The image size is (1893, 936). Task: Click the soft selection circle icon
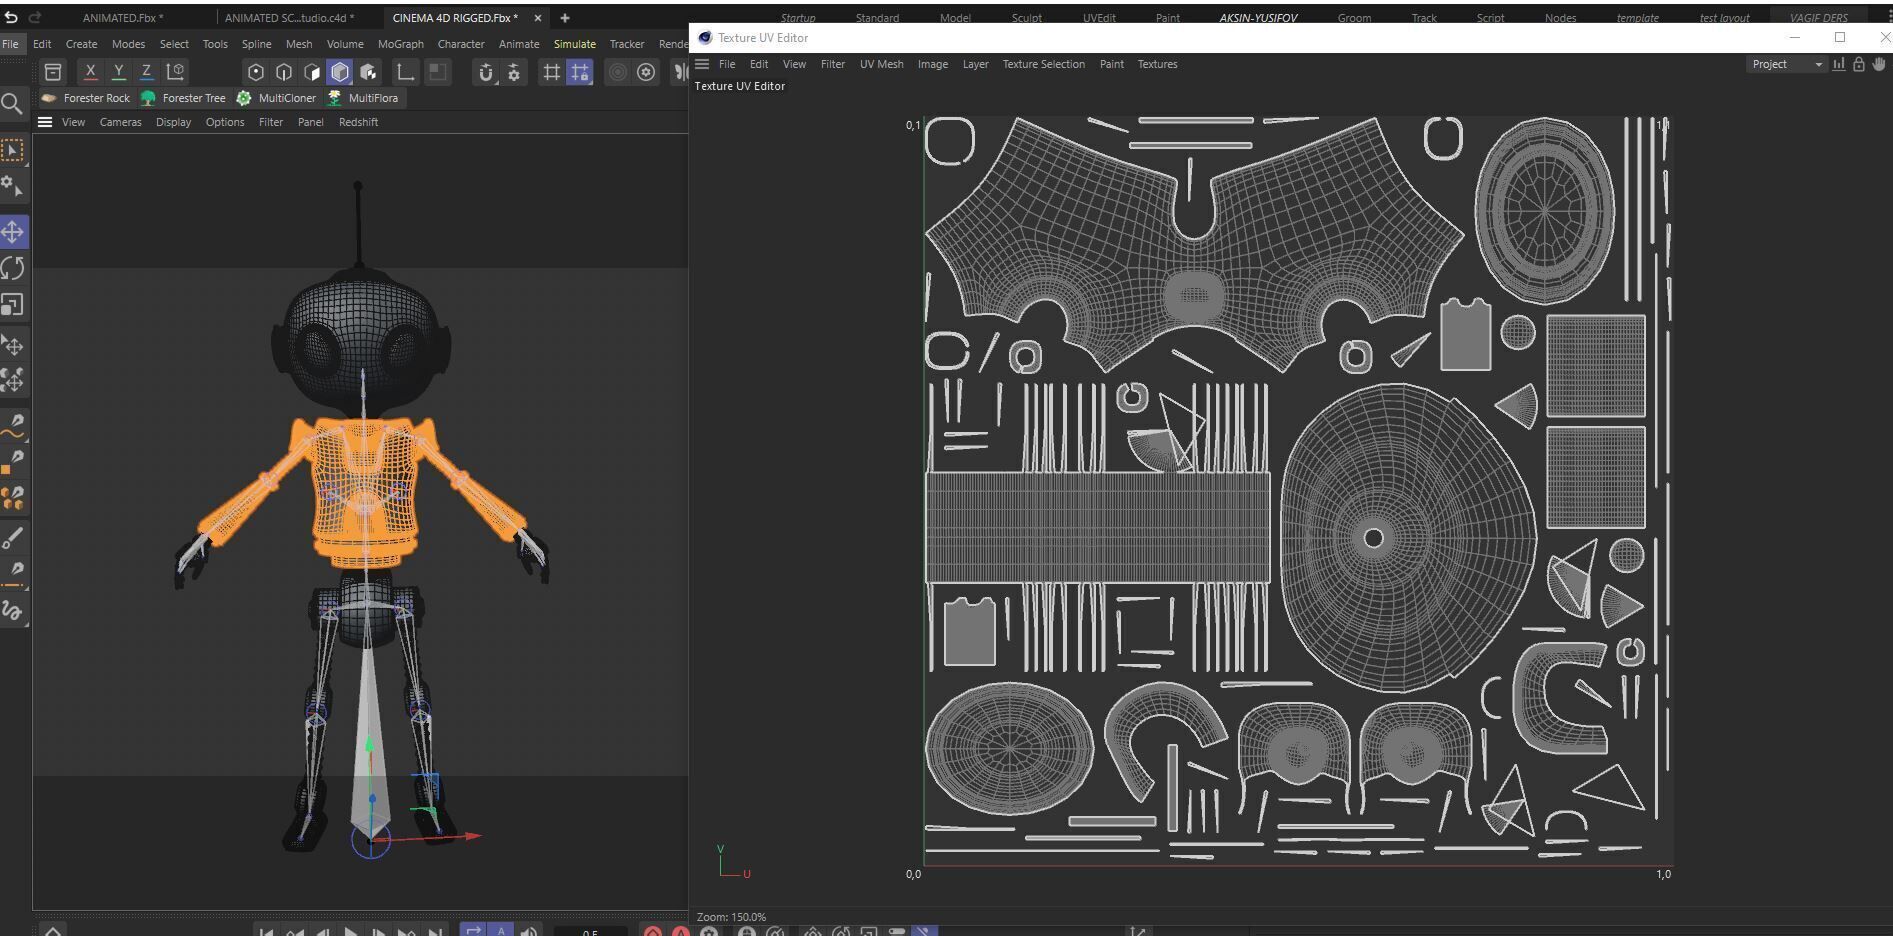click(x=618, y=72)
